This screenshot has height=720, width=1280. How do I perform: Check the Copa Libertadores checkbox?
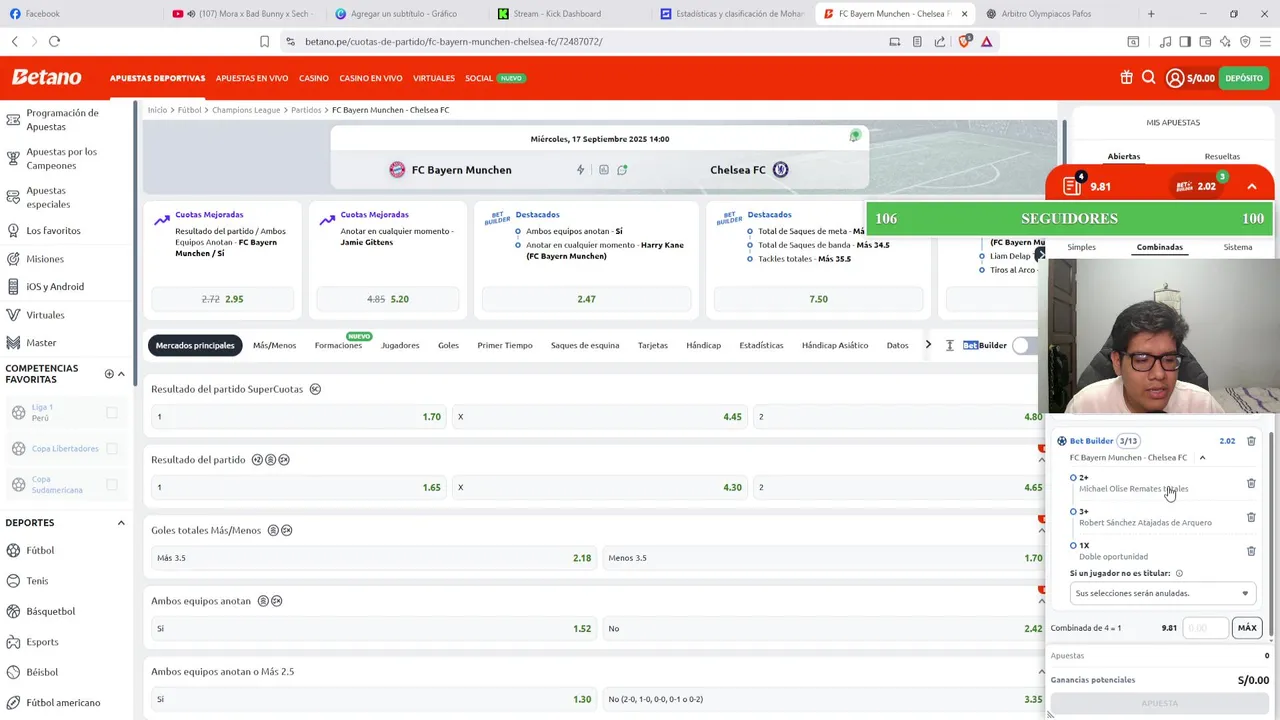tap(112, 449)
